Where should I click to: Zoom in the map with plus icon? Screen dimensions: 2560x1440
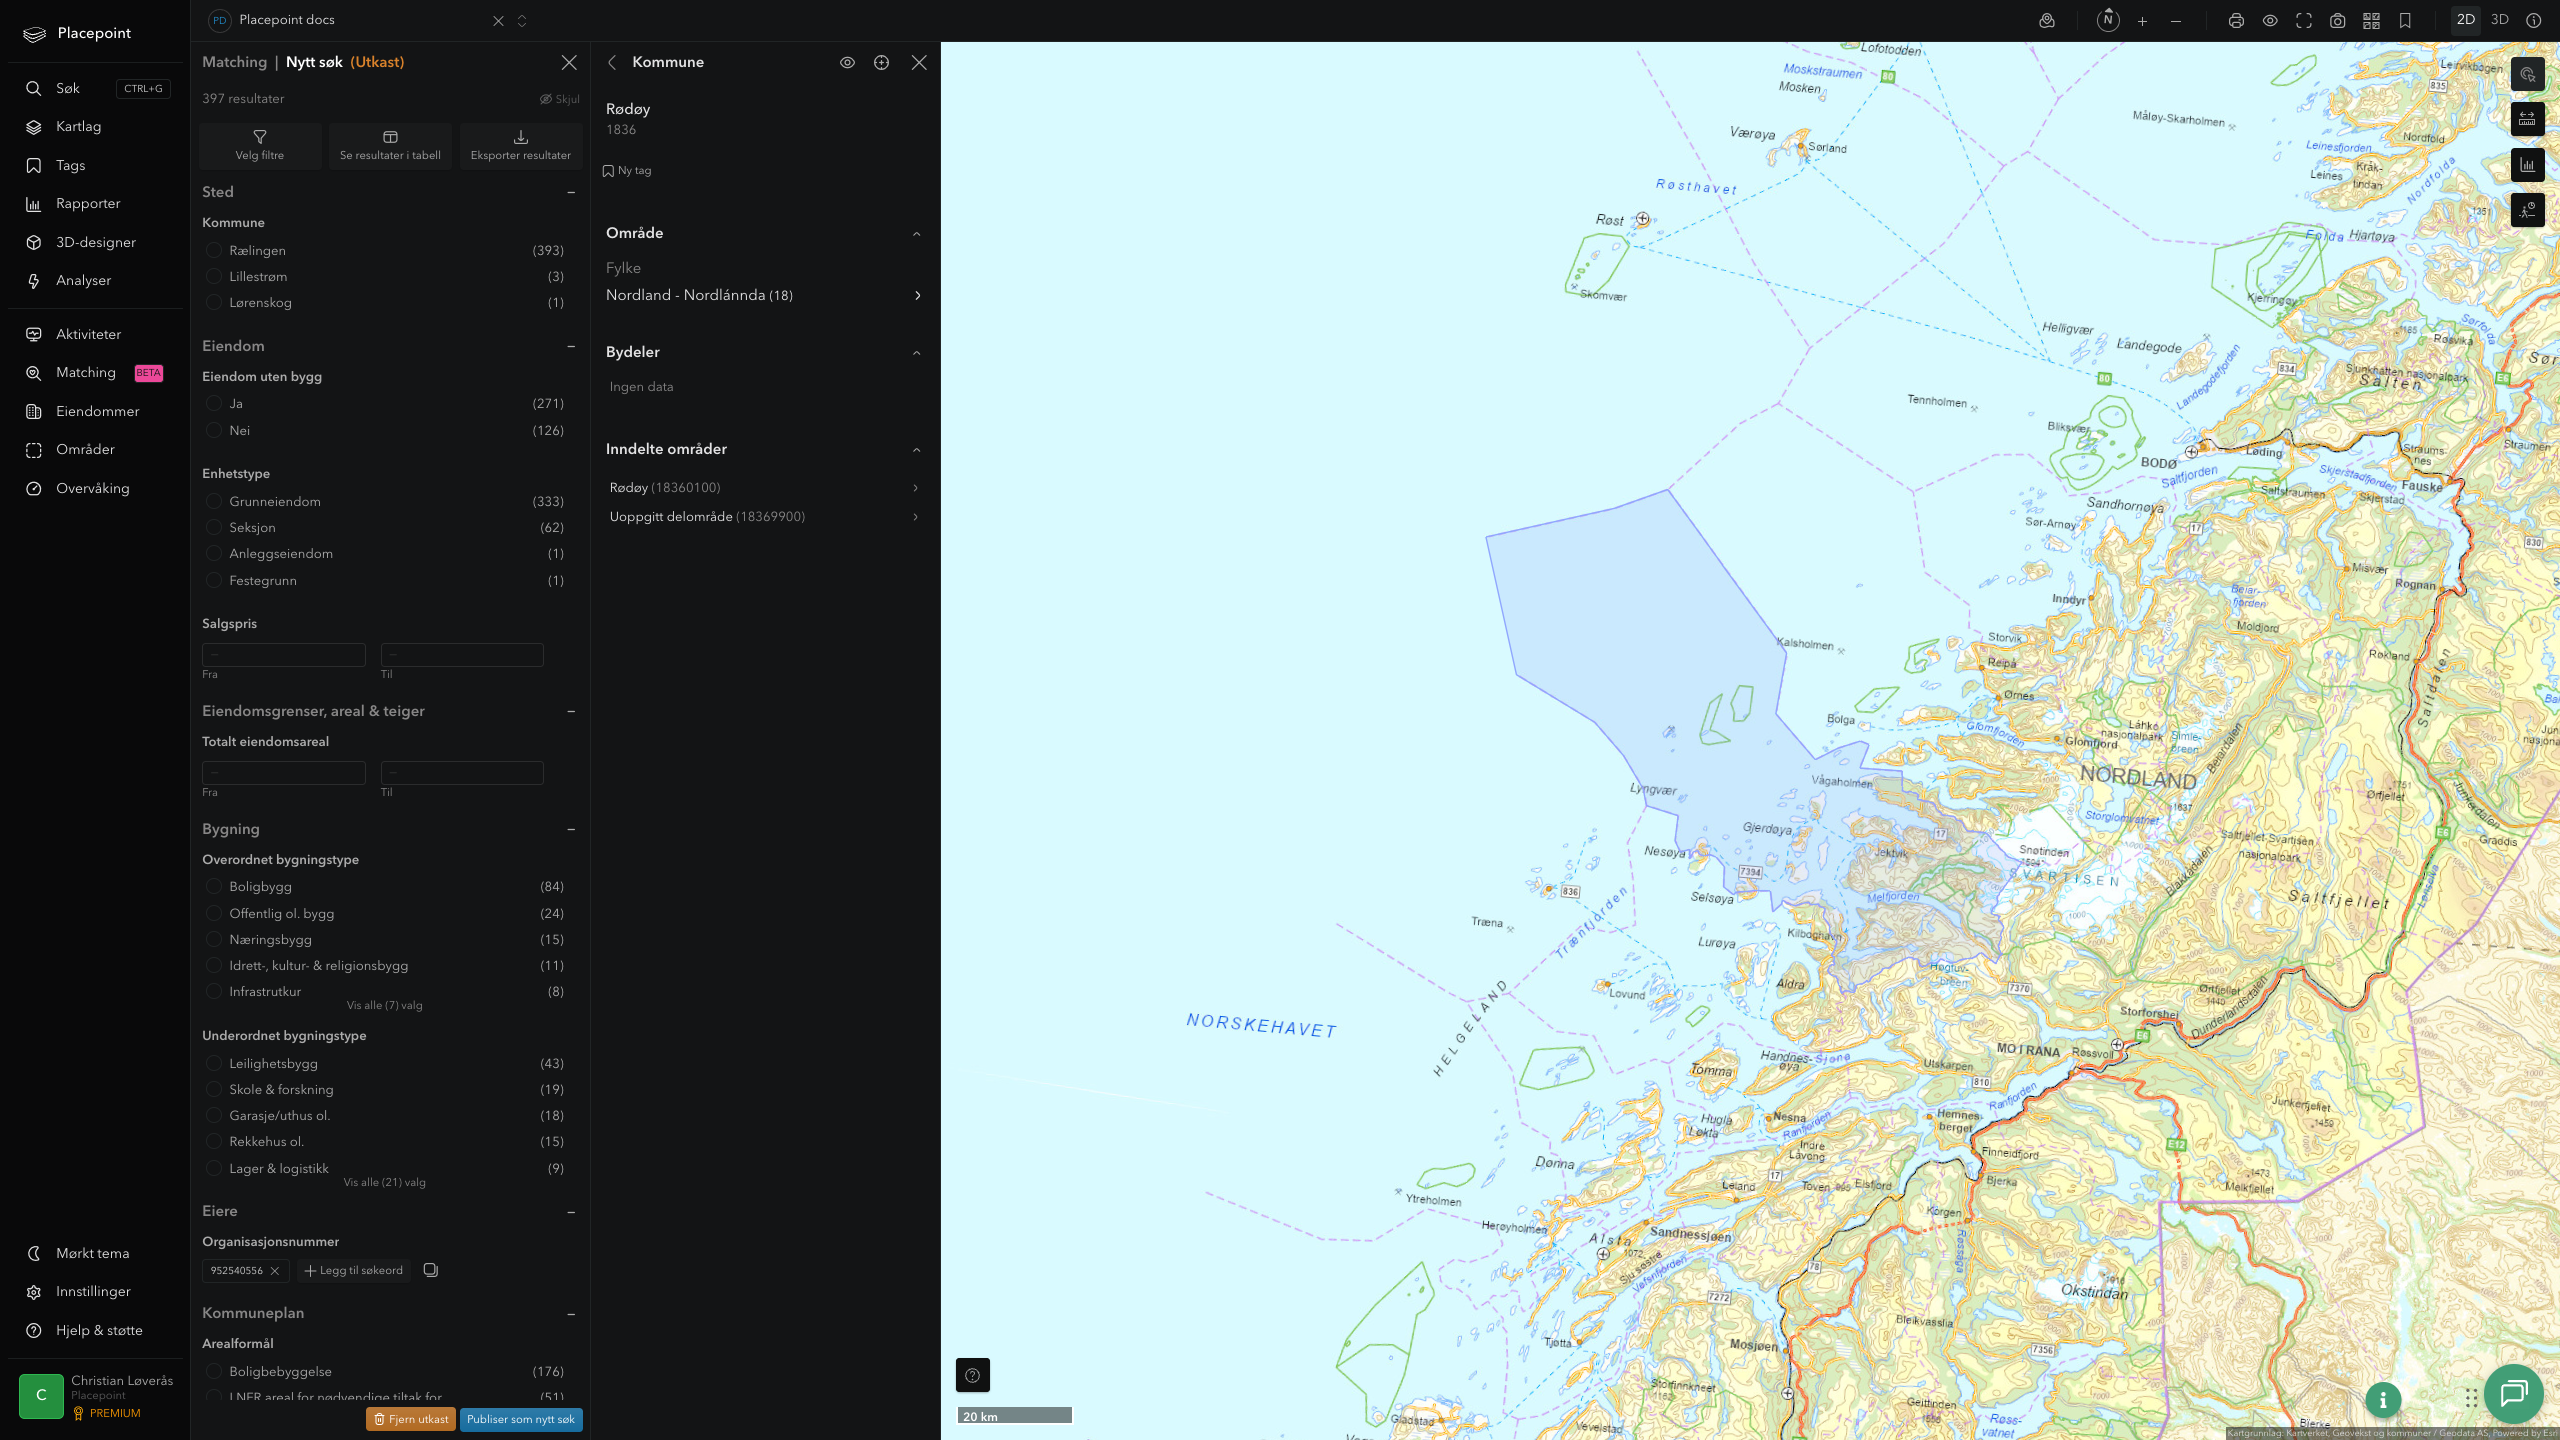pyautogui.click(x=2142, y=21)
